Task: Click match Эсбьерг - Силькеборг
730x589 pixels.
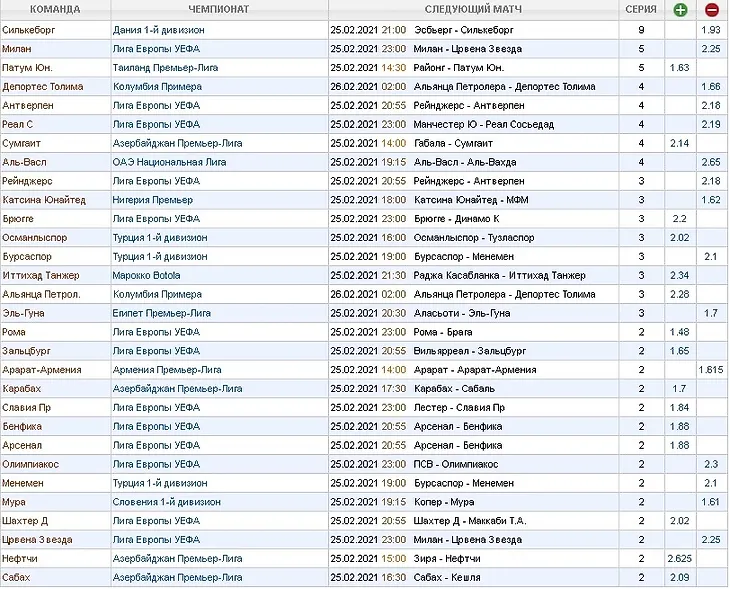Action: [x=464, y=30]
